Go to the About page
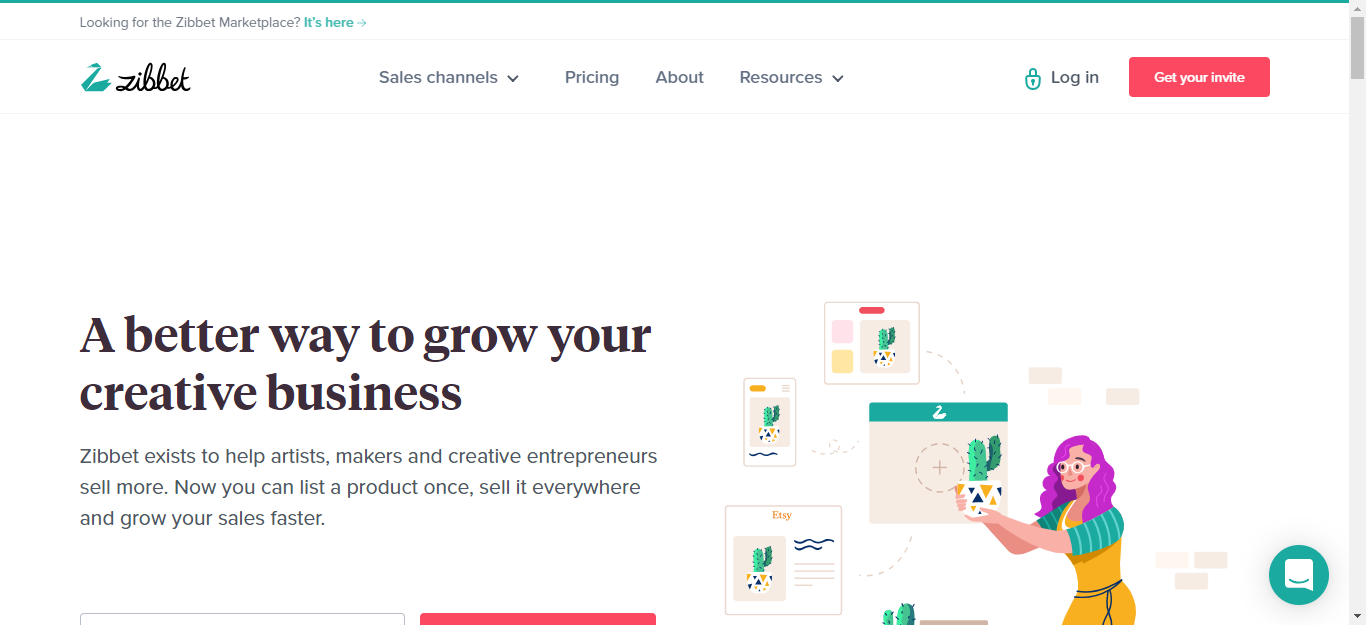1366x625 pixels. [x=680, y=77]
